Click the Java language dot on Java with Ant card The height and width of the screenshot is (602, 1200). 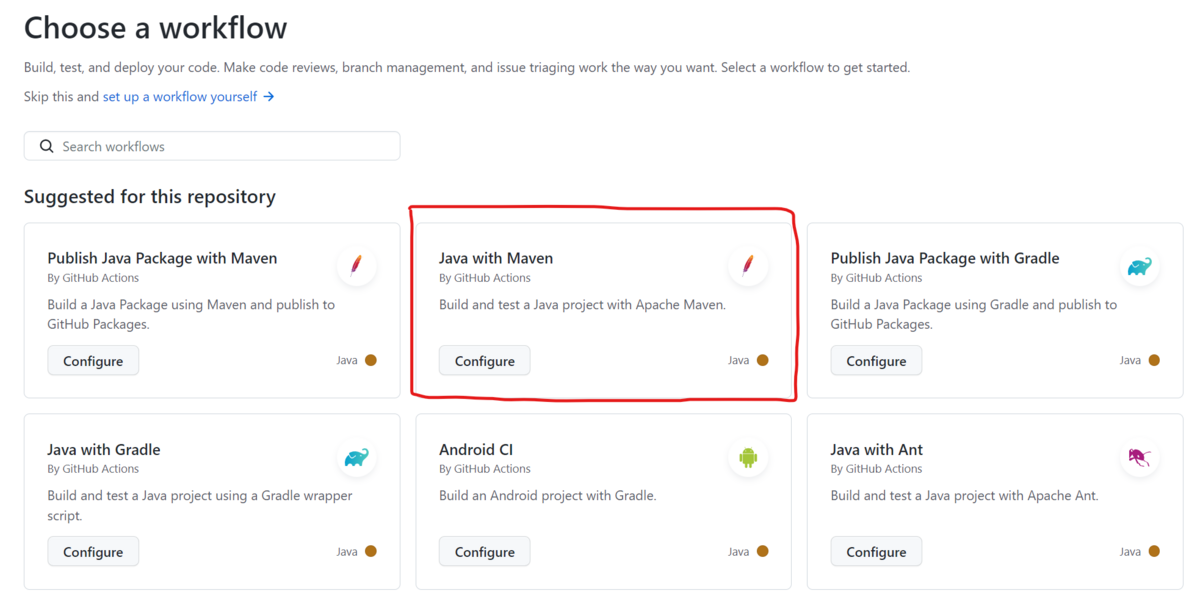[x=1154, y=551]
